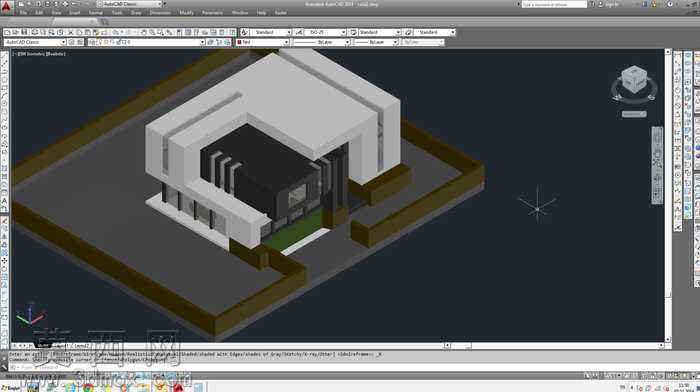The image size is (700, 392).
Task: Click the AutoCAD taskbar icon
Action: pos(179,387)
